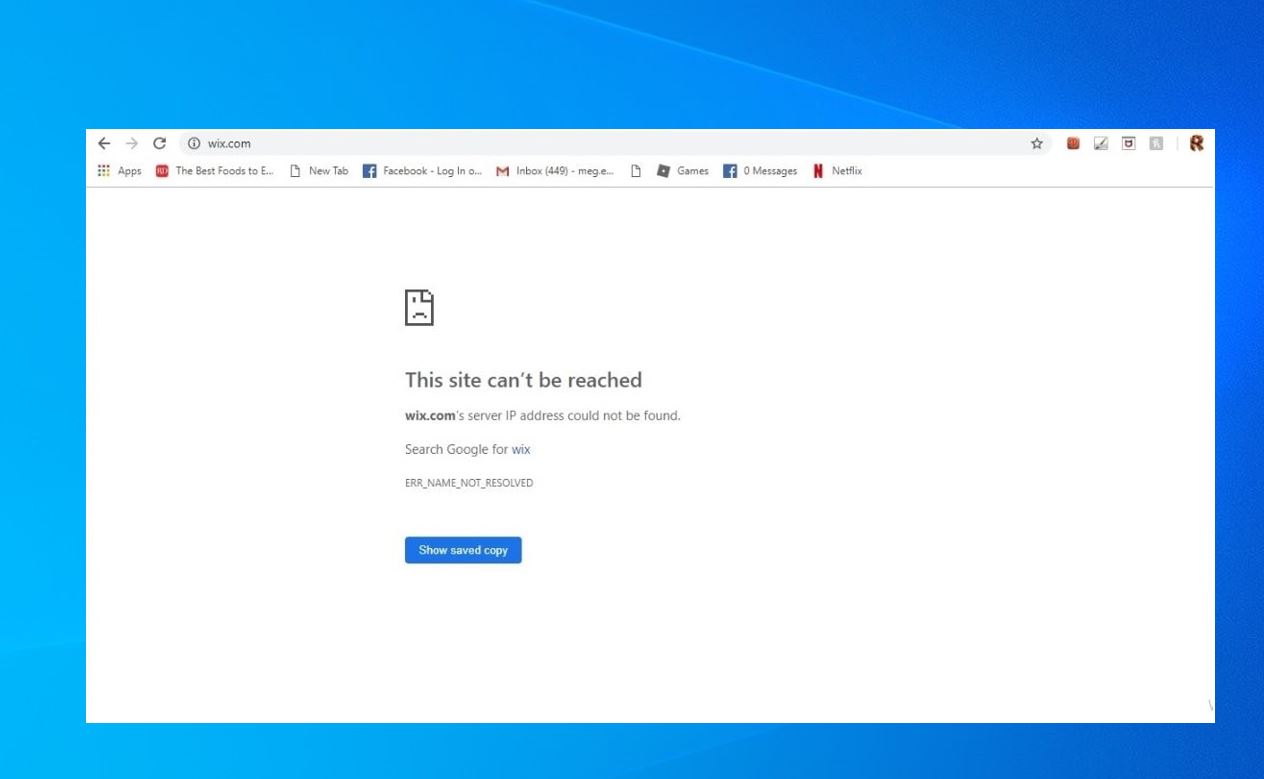This screenshot has width=1264, height=779.
Task: Open the Pocket-style shield extension icon
Action: (x=1129, y=144)
